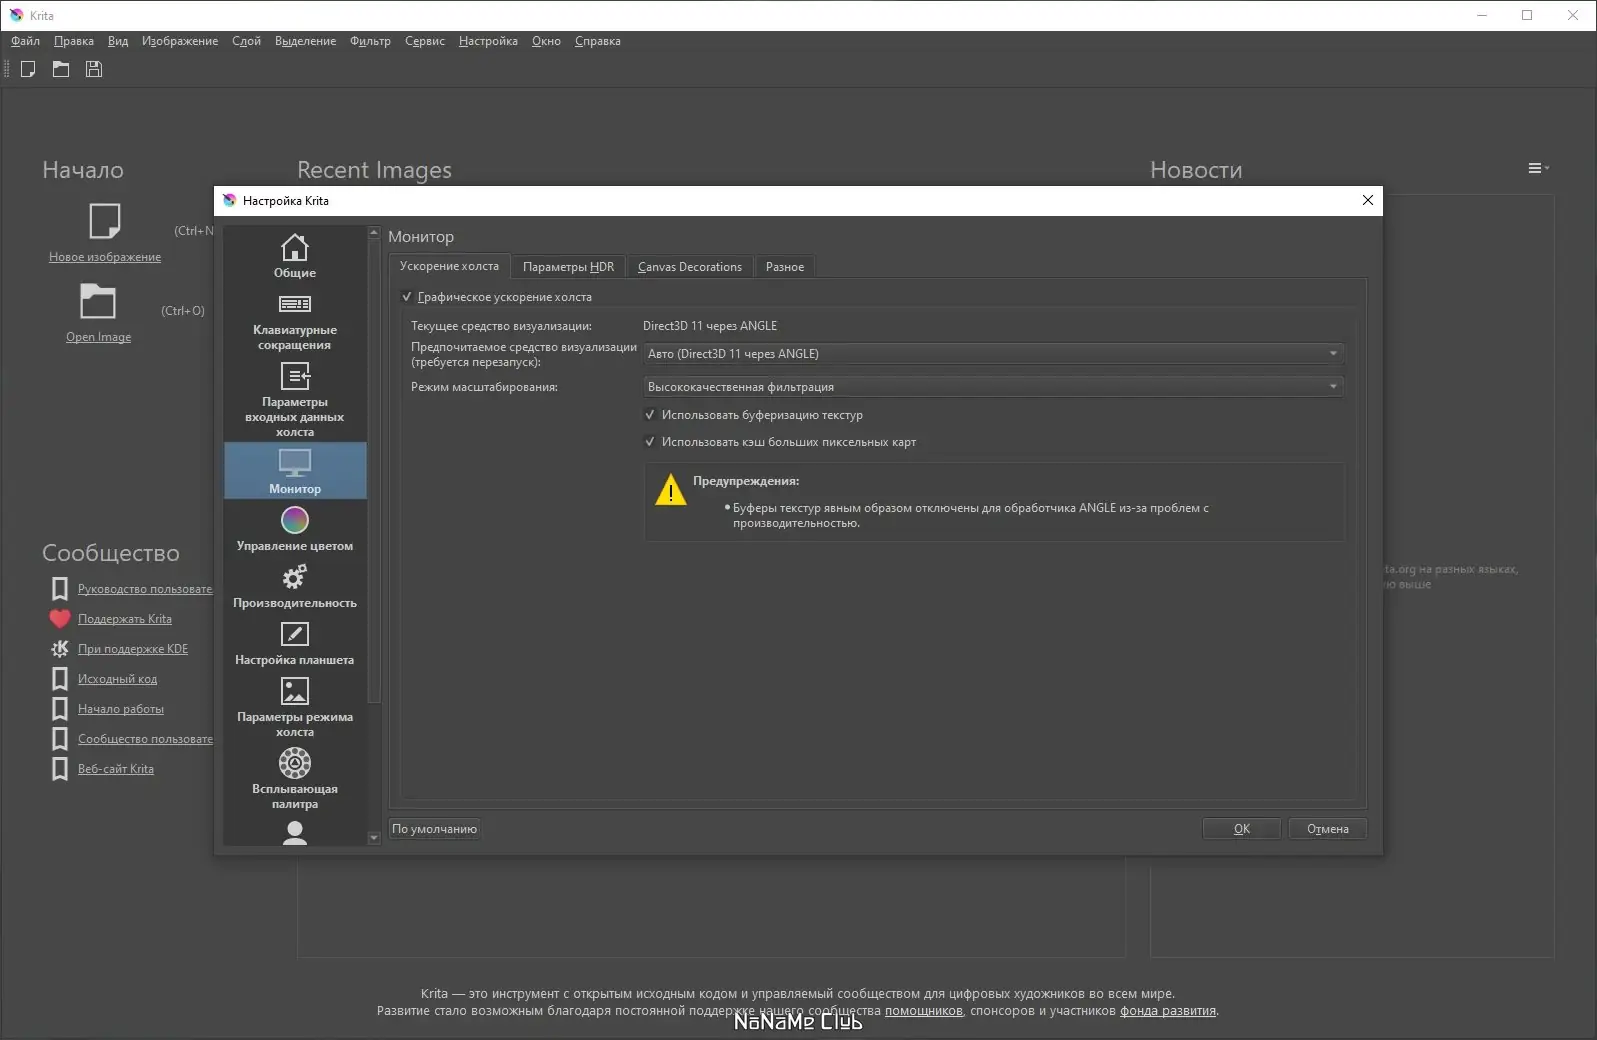The height and width of the screenshot is (1040, 1597).
Task: Open the Справка menu
Action: [598, 41]
